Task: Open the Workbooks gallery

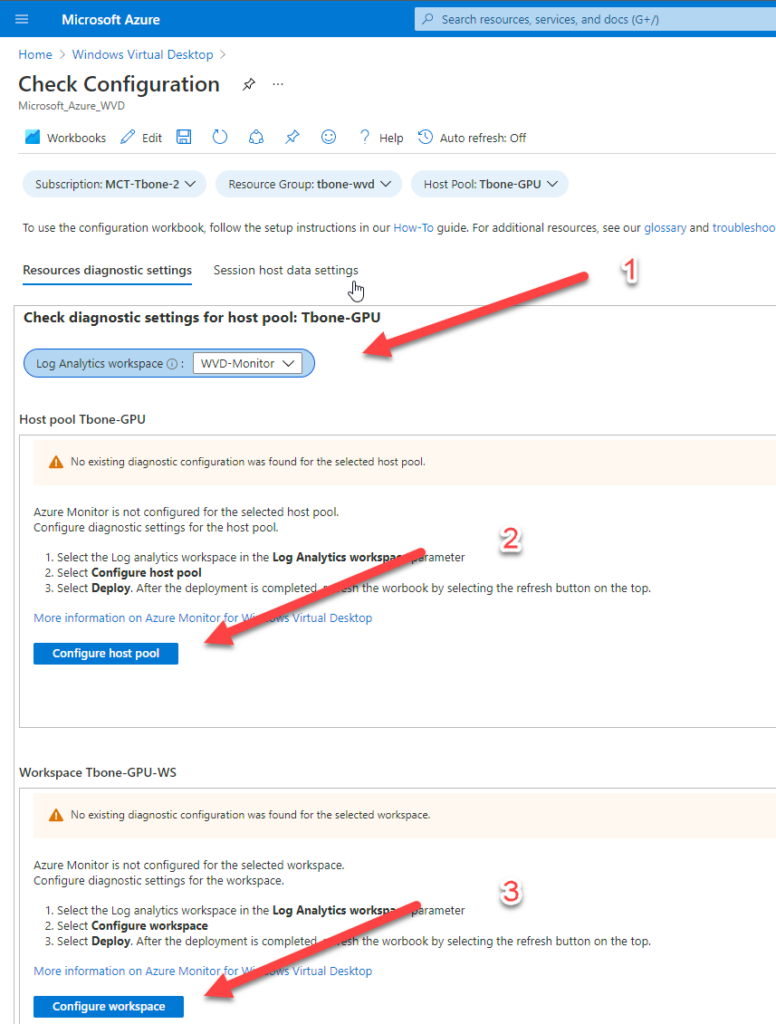Action: coord(65,138)
